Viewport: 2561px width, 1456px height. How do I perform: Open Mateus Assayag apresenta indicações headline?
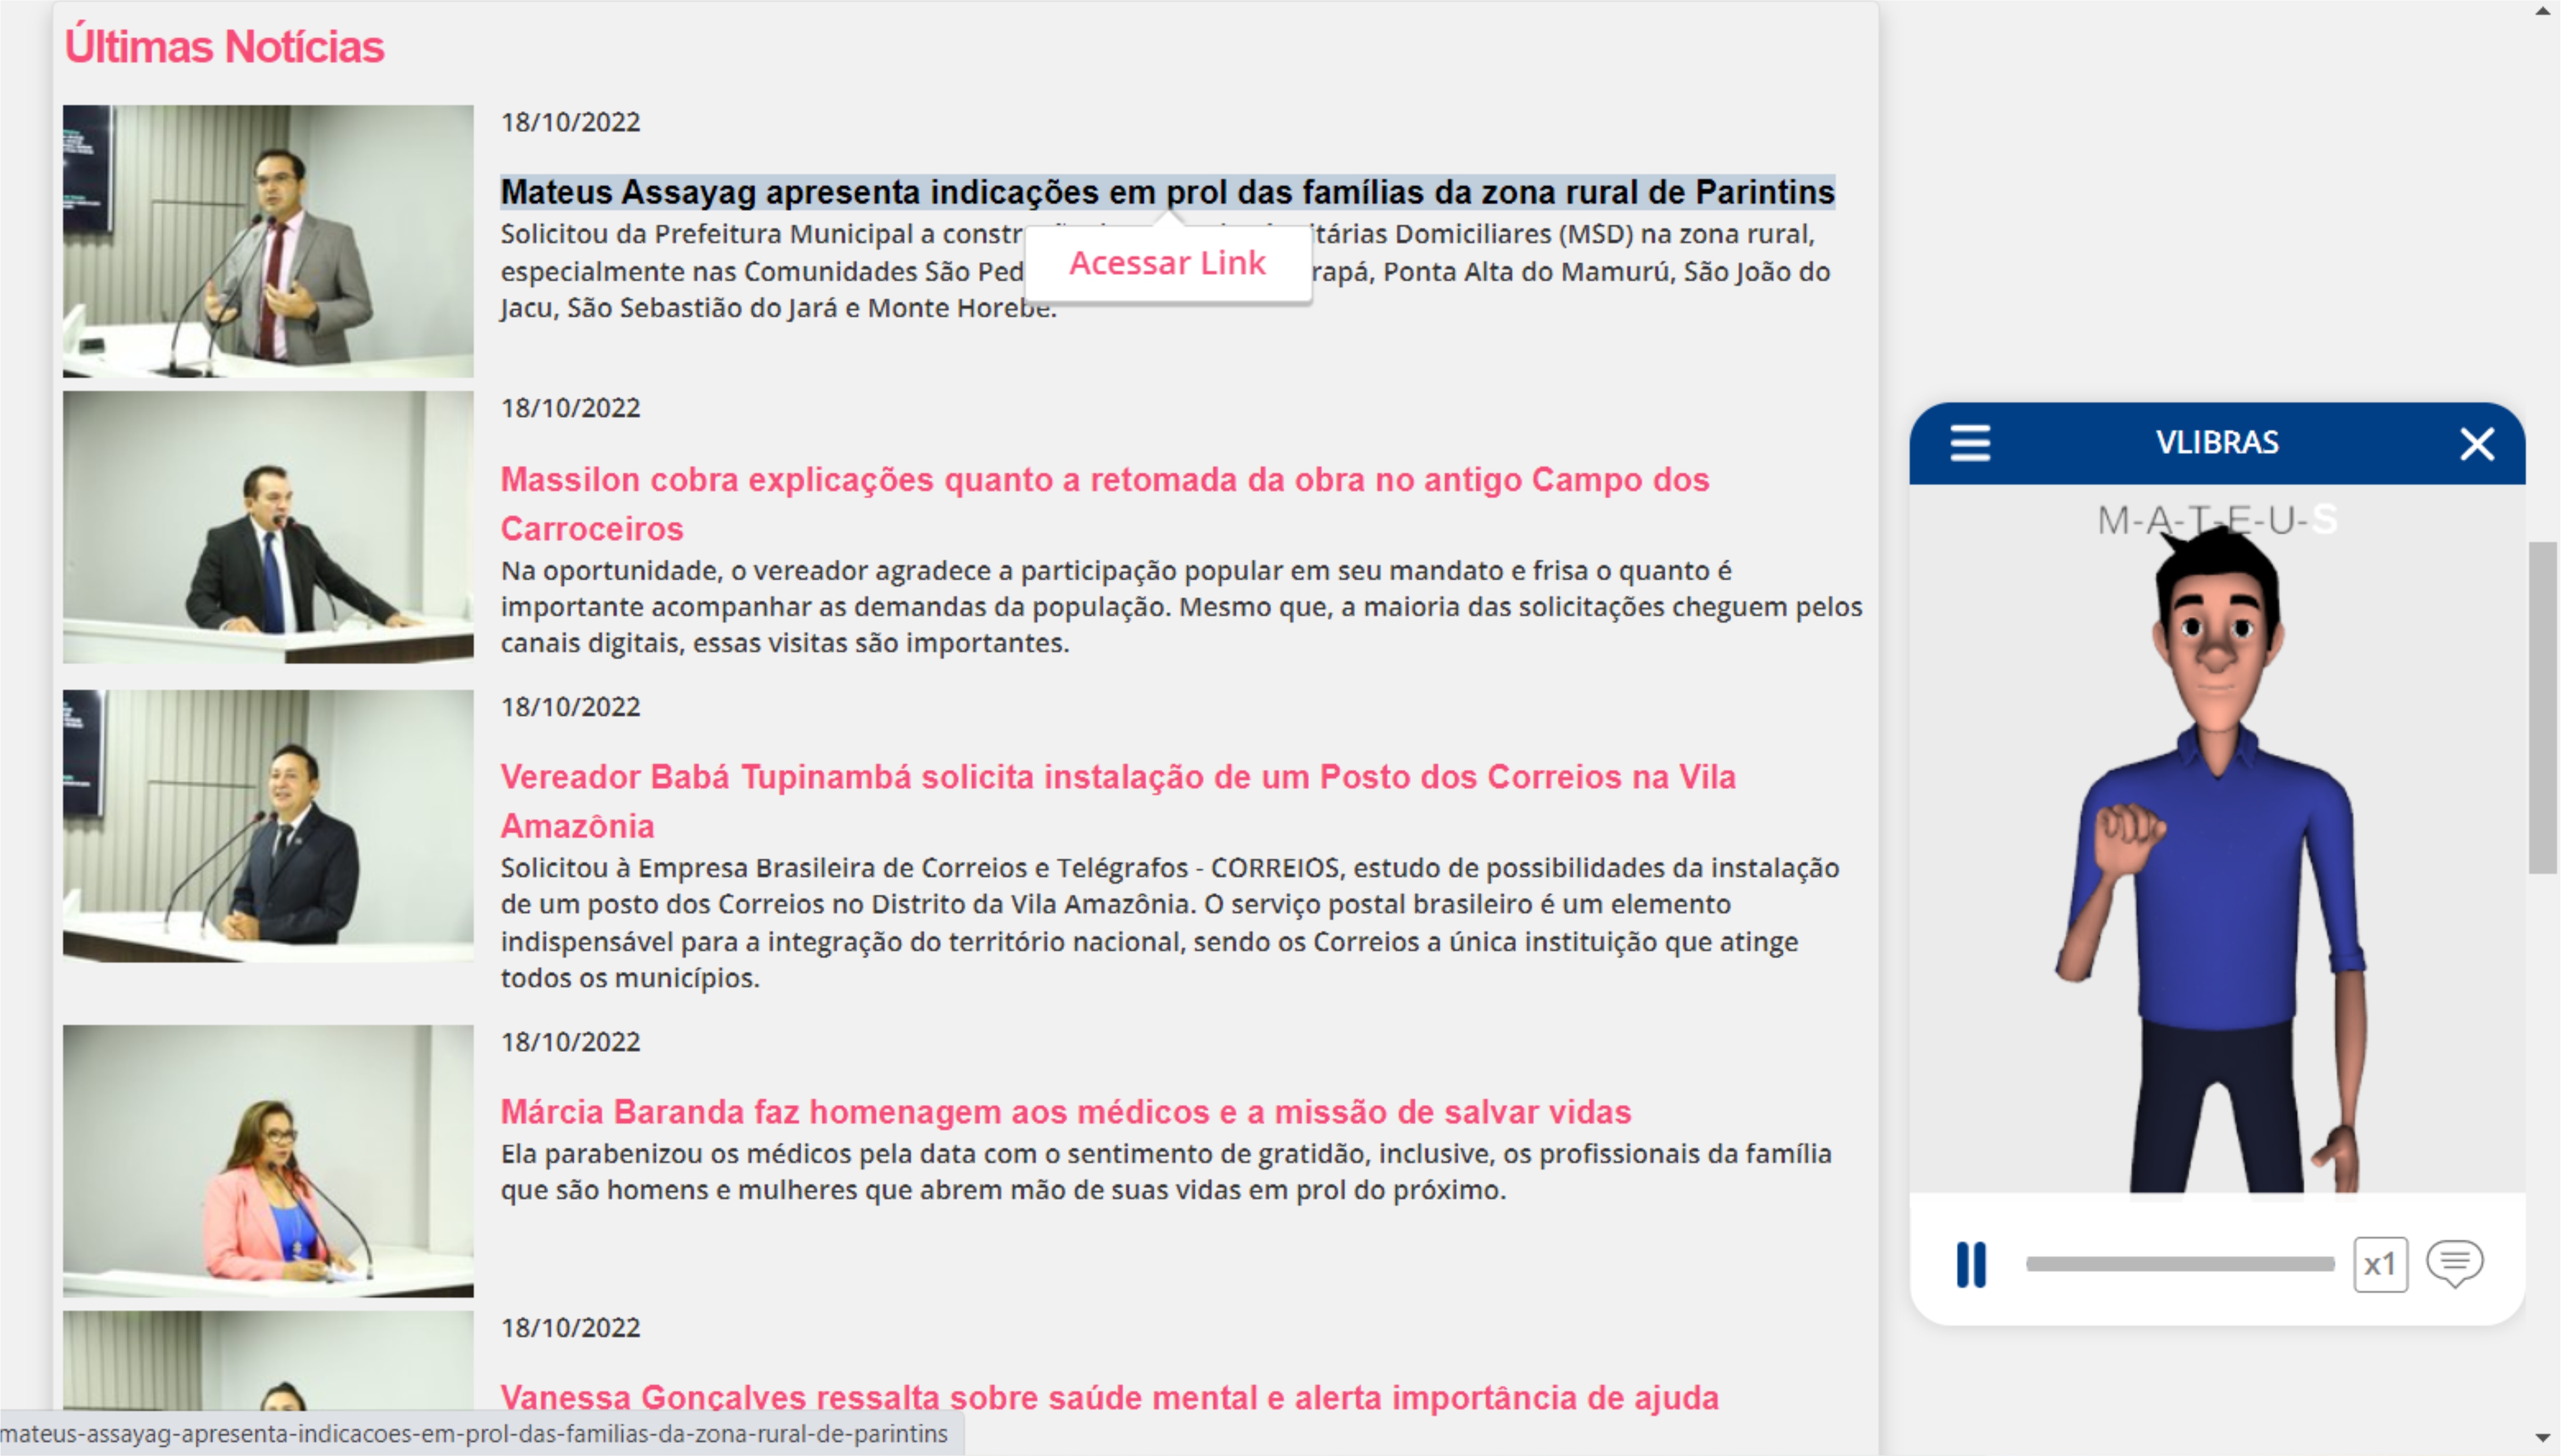pyautogui.click(x=1168, y=191)
